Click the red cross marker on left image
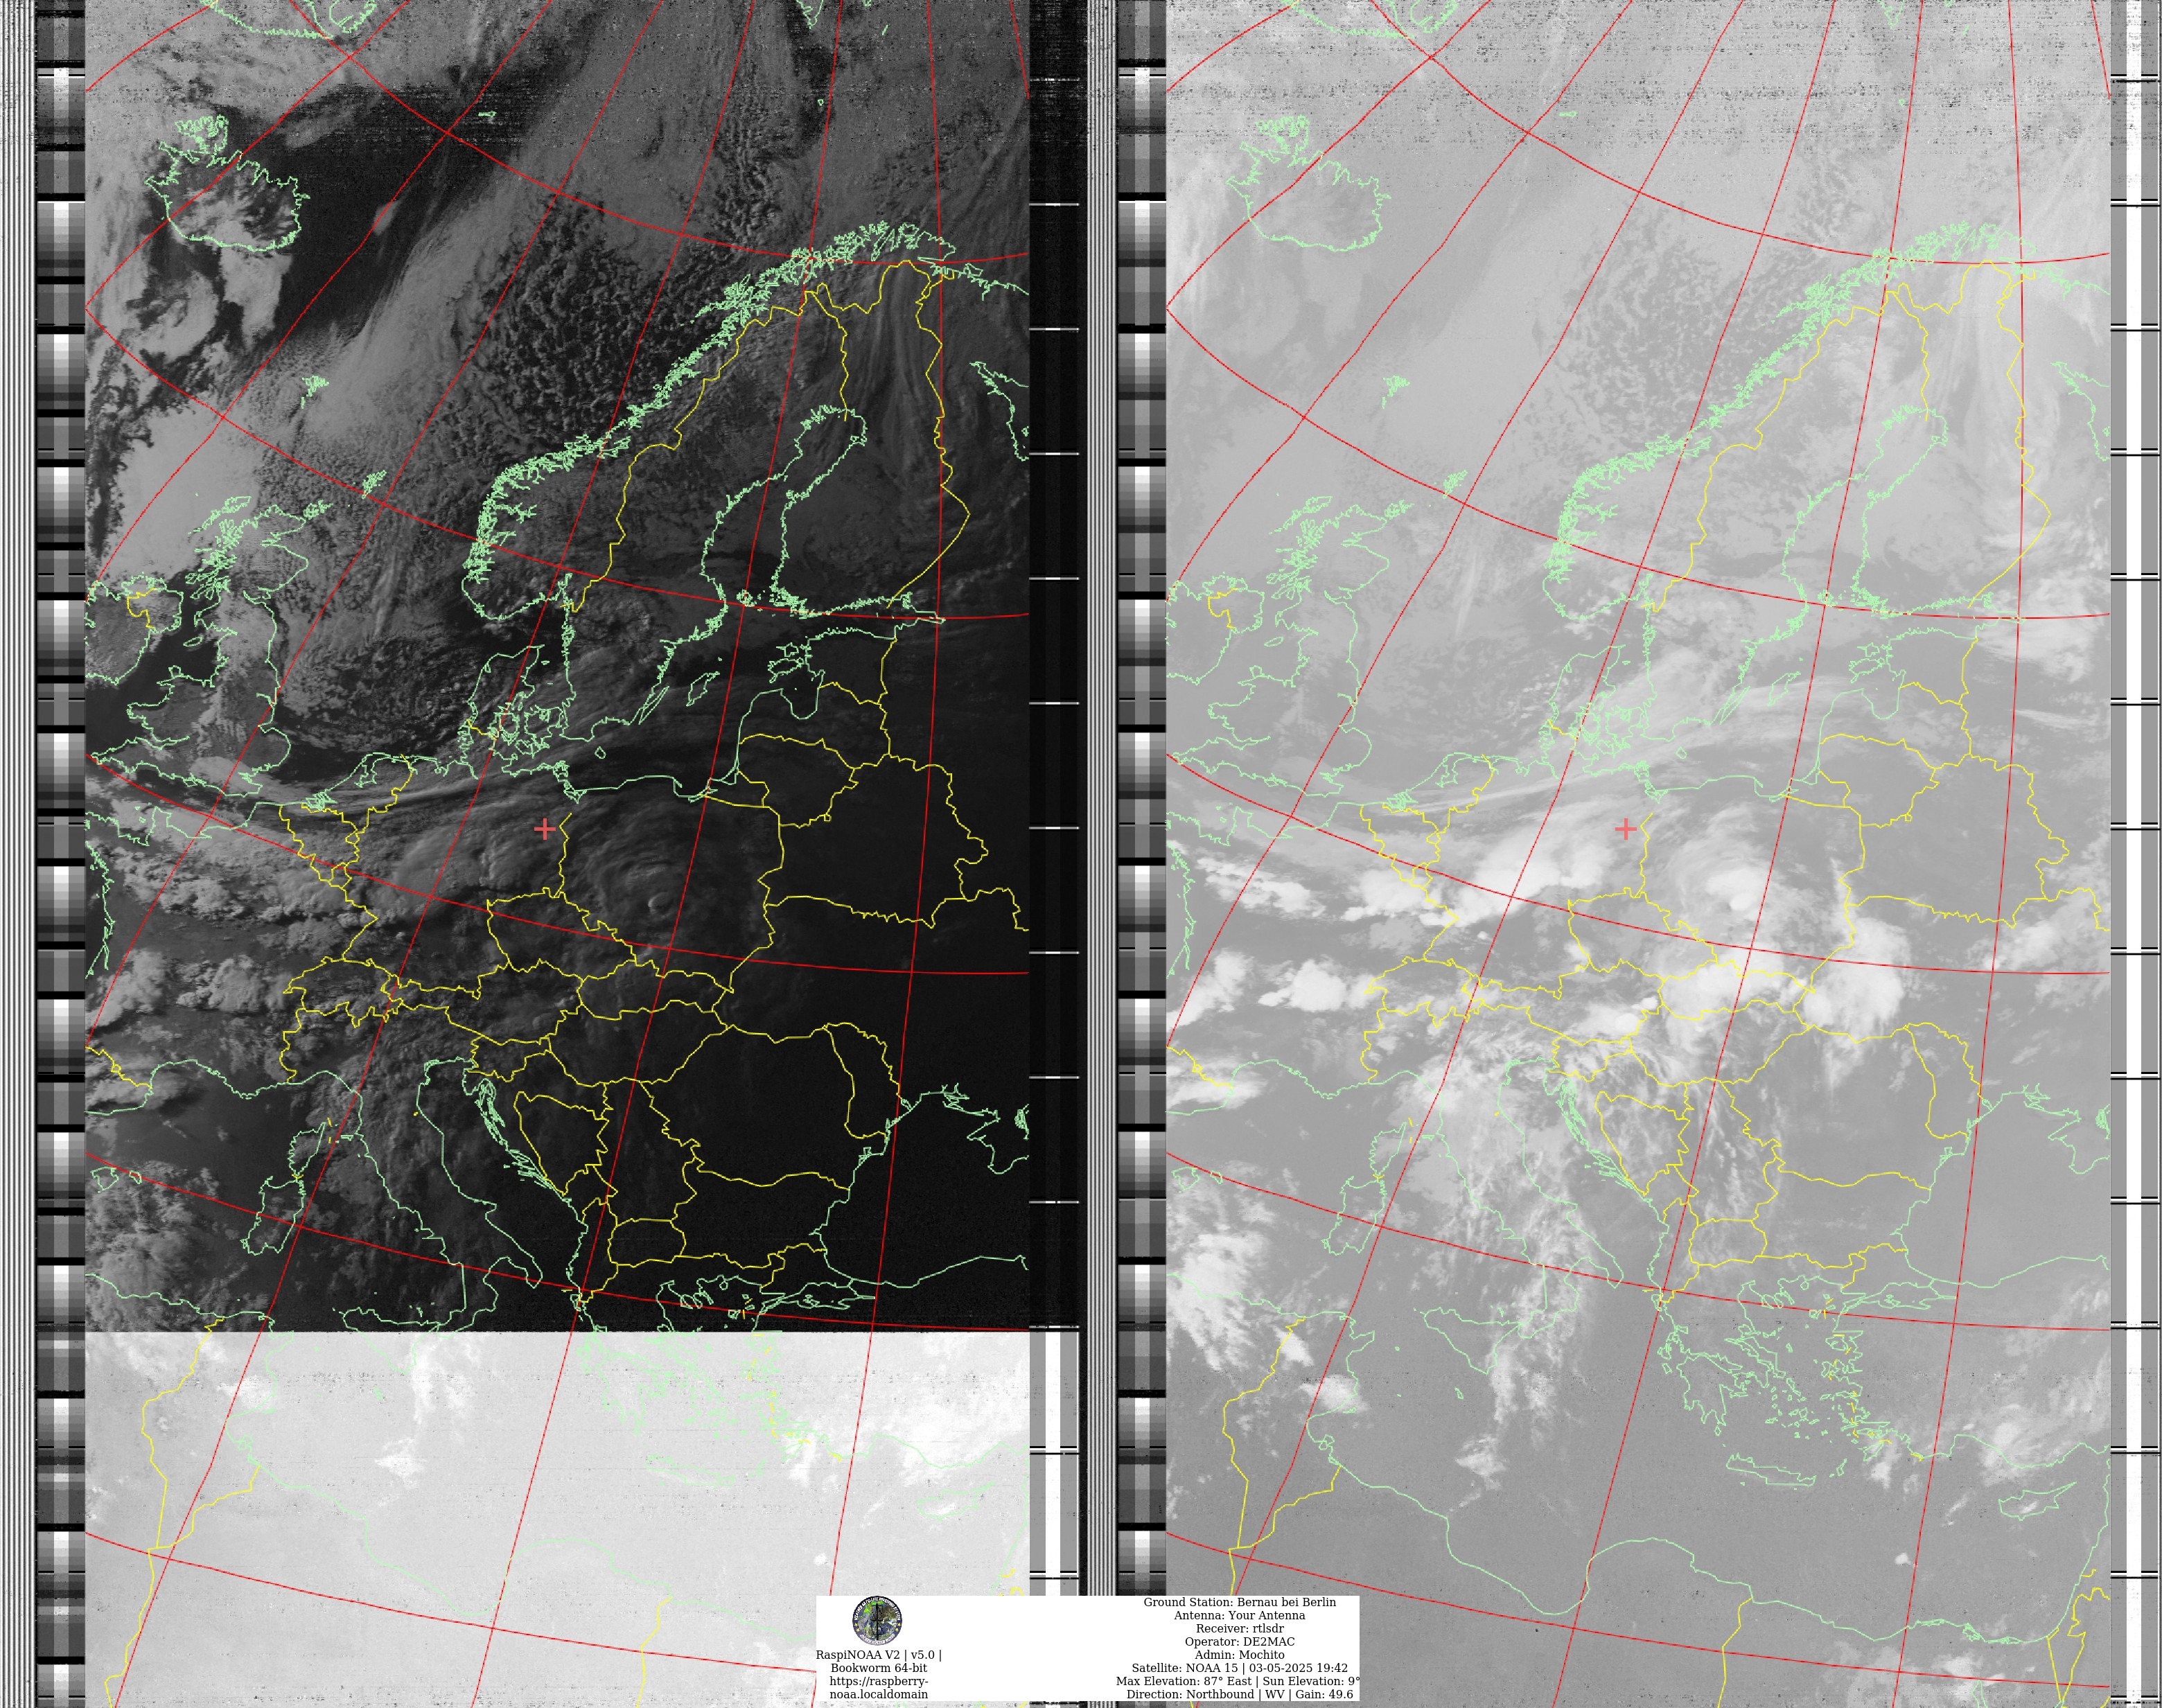Viewport: 2162px width, 1708px height. (545, 829)
